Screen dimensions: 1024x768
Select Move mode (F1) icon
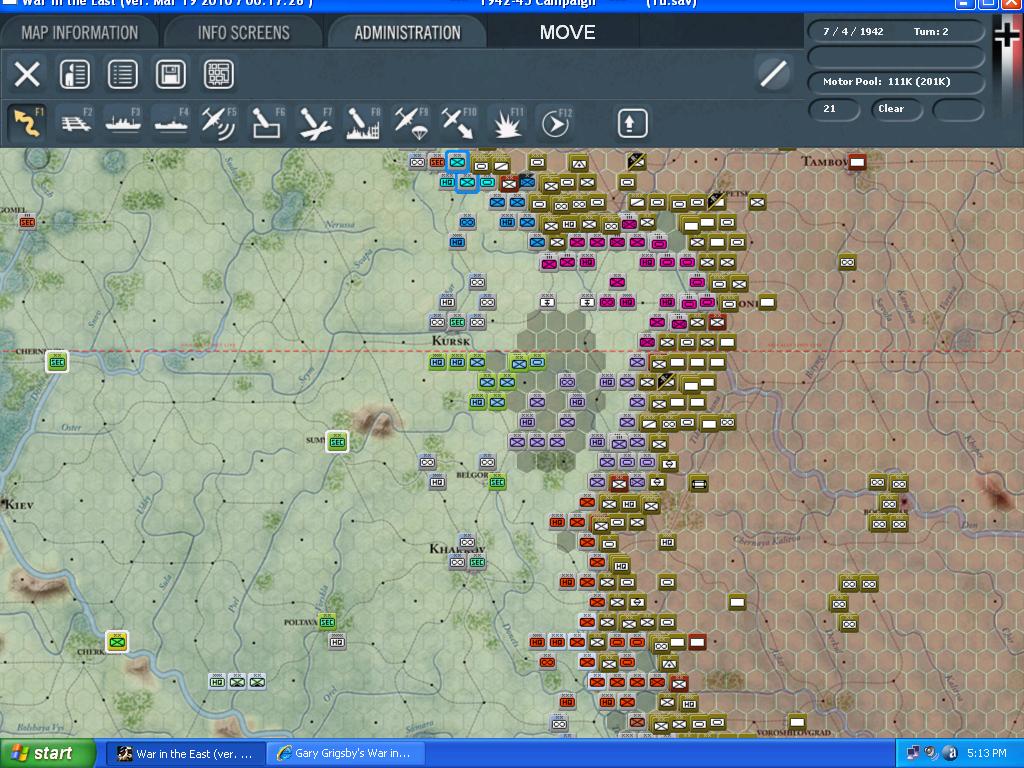click(27, 123)
